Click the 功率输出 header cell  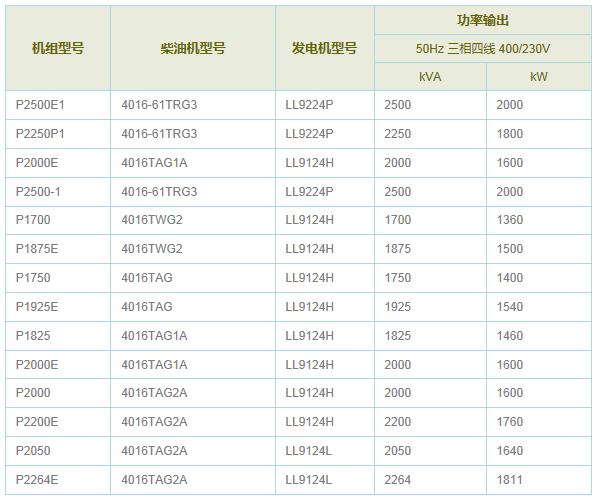point(482,20)
